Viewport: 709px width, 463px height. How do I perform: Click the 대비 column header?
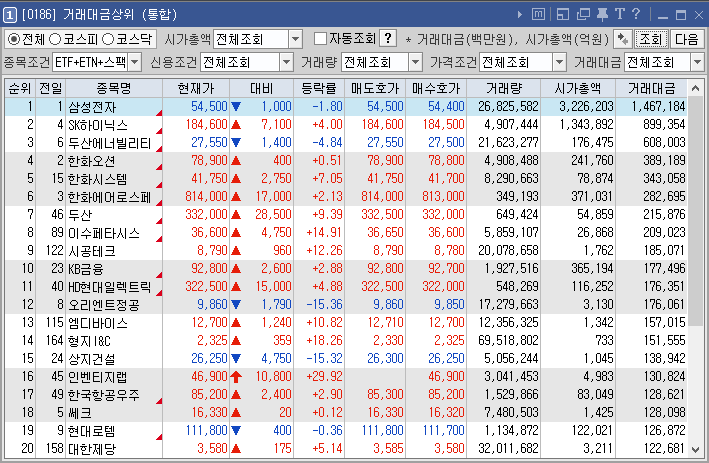pyautogui.click(x=262, y=88)
